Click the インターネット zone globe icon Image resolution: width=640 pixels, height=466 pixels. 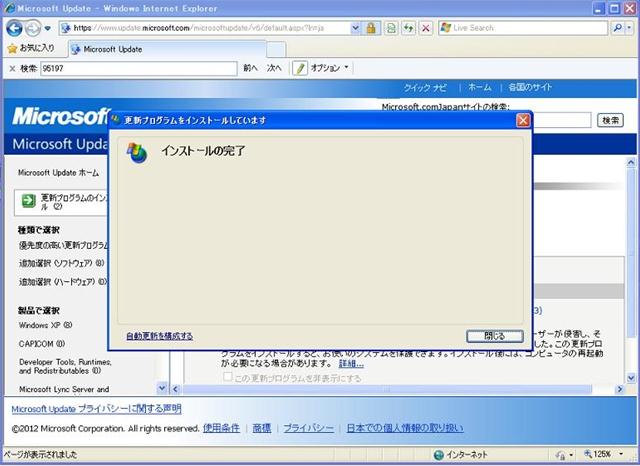(439, 455)
